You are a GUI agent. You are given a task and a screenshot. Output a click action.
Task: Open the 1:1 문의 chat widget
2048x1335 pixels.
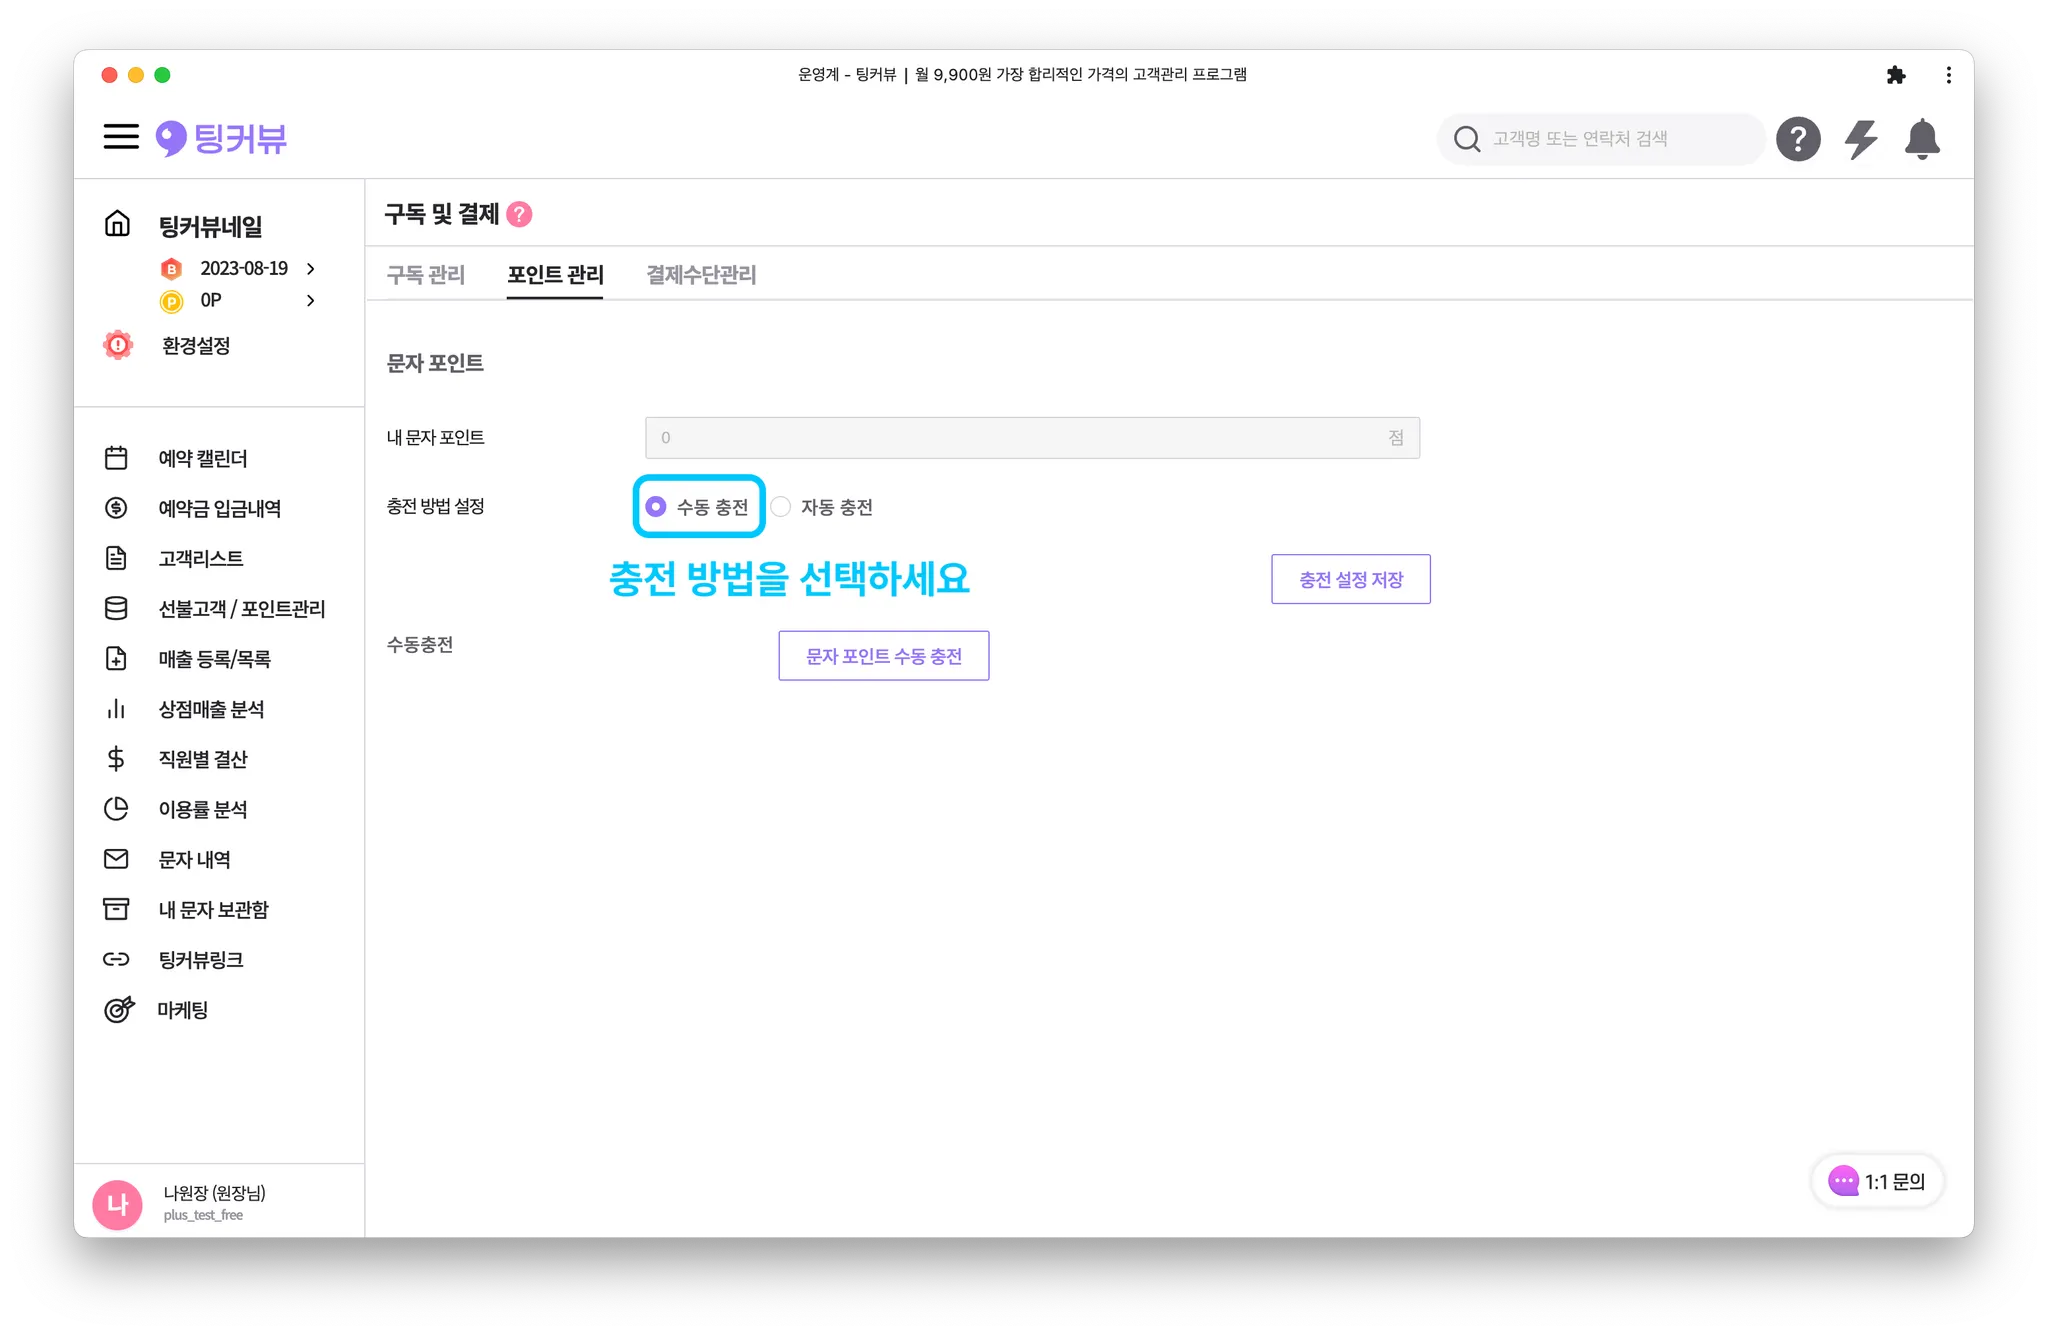[x=1877, y=1181]
